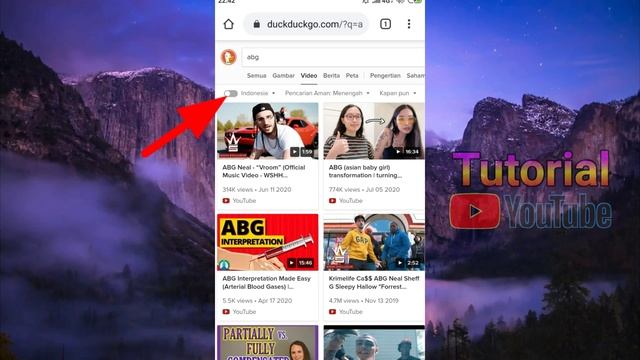The width and height of the screenshot is (640, 360).
Task: Click YouTube icon under ABG Interpretation video
Action: [x=226, y=311]
